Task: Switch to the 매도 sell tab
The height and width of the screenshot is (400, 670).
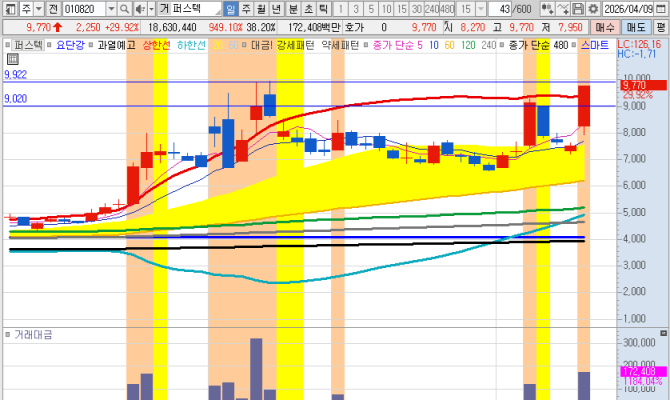Action: coord(635,27)
